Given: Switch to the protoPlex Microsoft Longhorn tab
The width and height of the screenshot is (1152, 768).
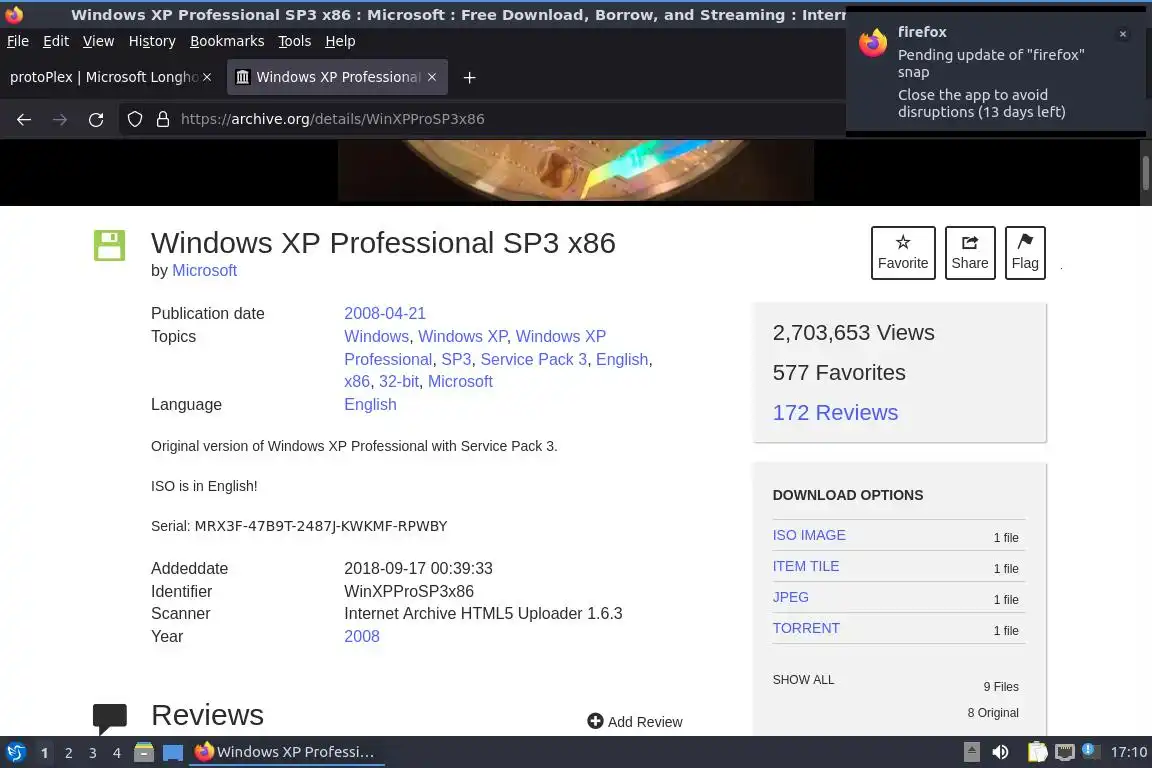Looking at the screenshot, I should (103, 77).
